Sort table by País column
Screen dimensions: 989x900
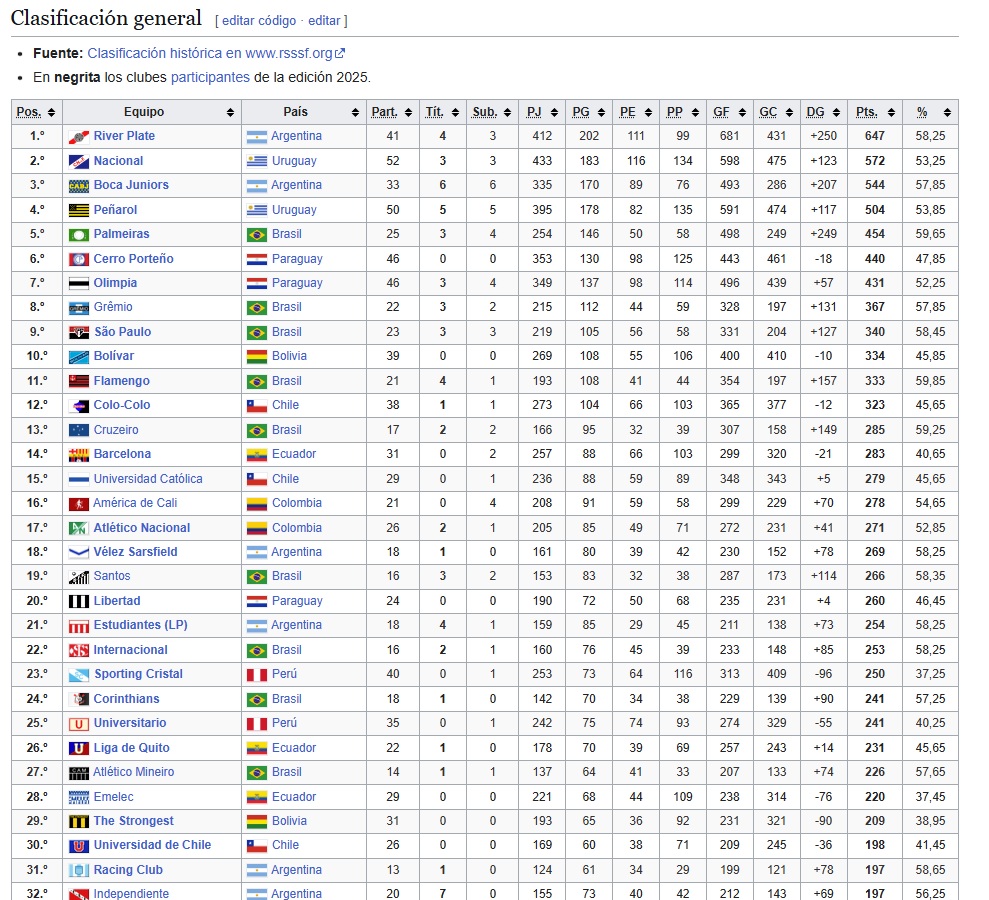(x=355, y=112)
